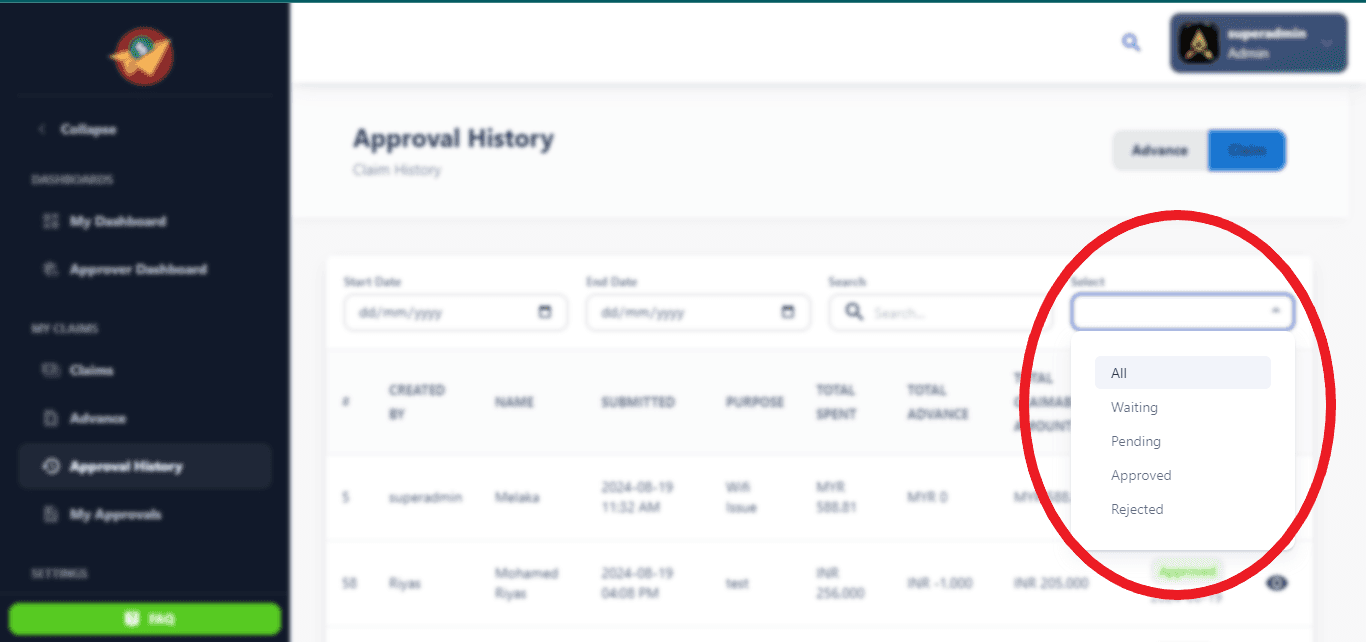Open the Start Date calendar picker icon
1366x642 pixels.
(545, 312)
